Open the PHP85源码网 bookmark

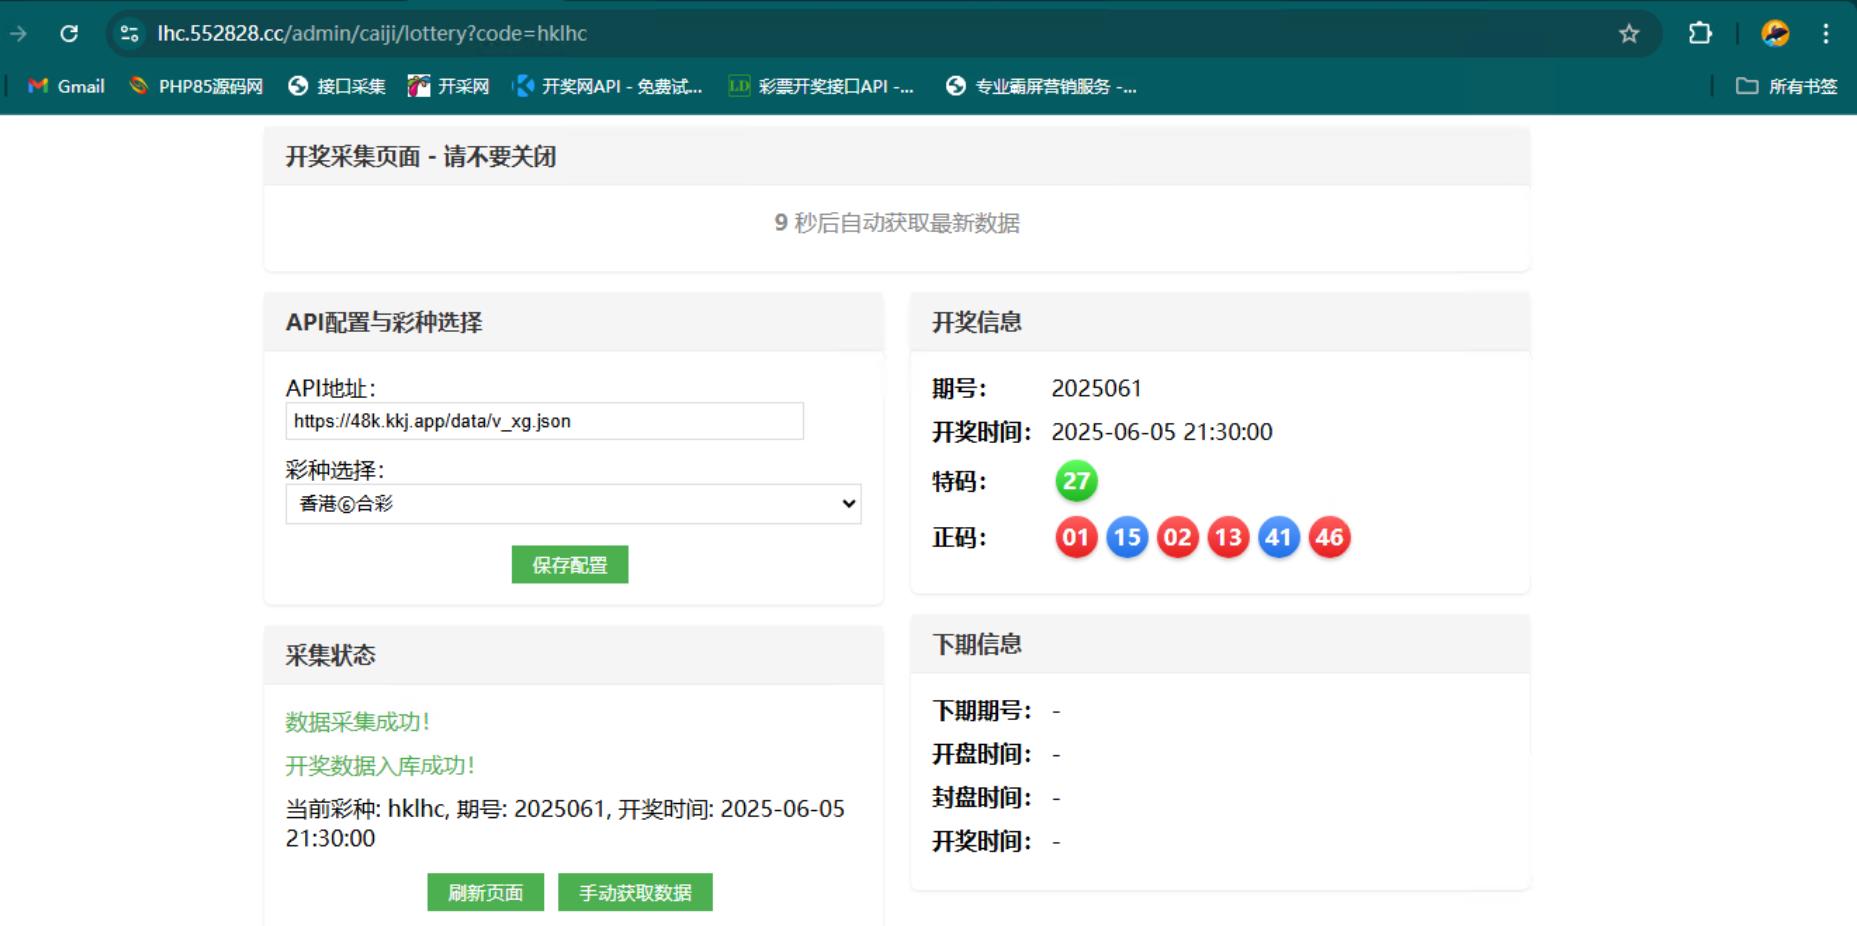(x=196, y=87)
